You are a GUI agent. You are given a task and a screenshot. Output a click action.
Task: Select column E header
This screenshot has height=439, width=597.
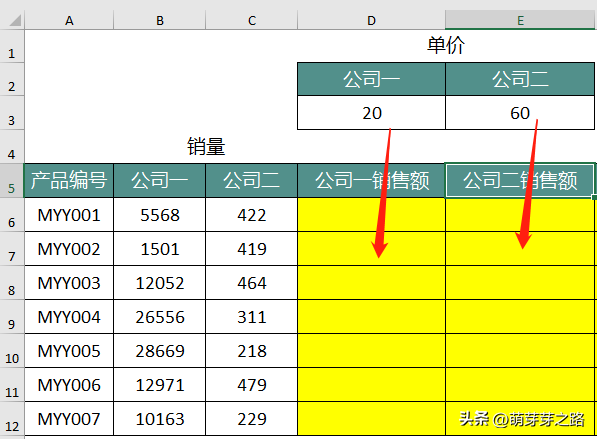tap(520, 20)
